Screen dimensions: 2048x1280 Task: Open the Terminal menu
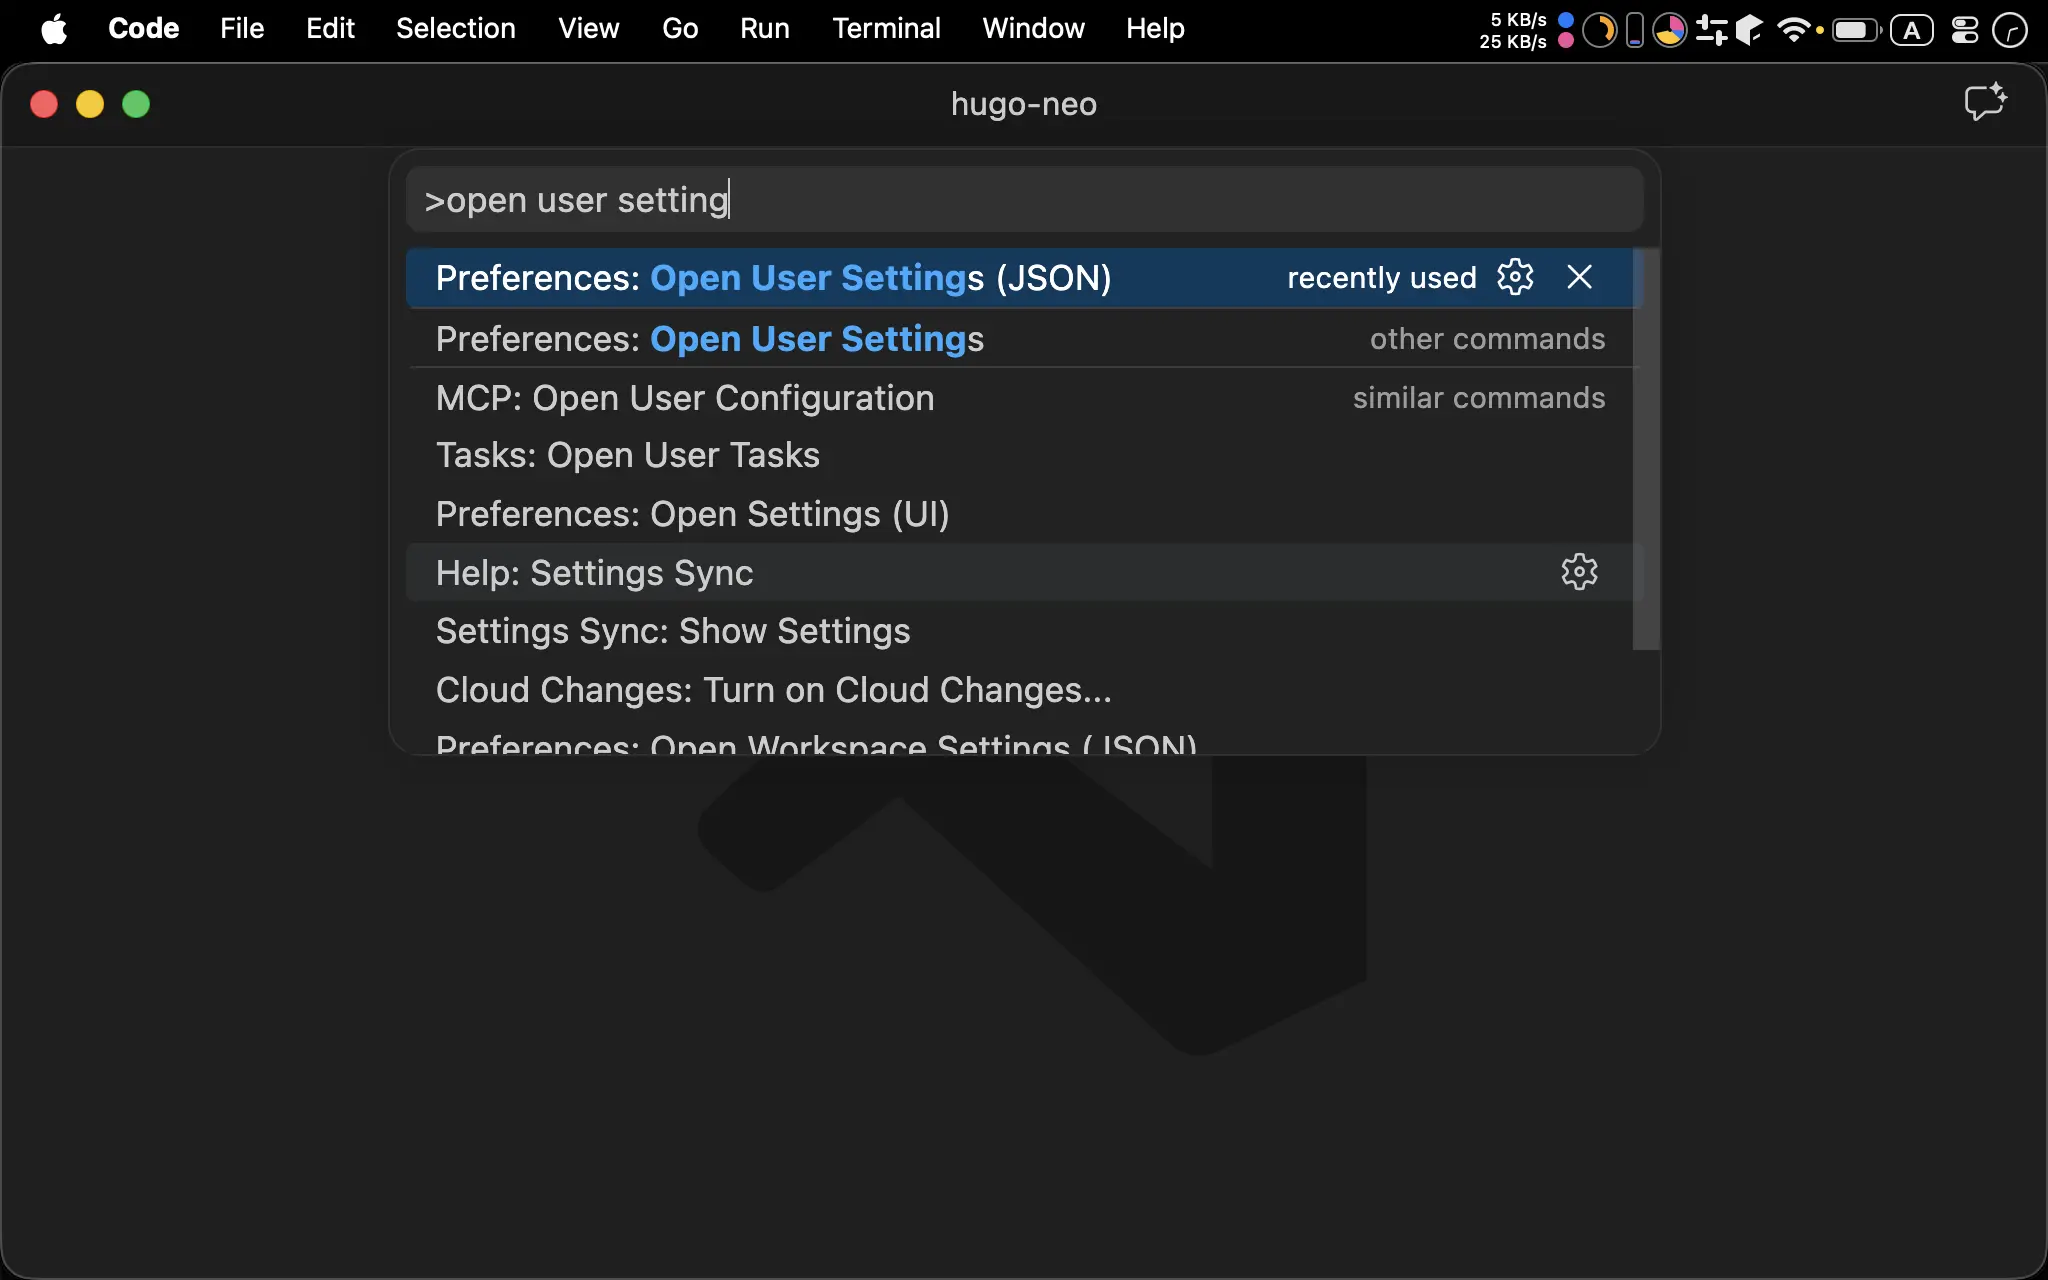(x=887, y=28)
